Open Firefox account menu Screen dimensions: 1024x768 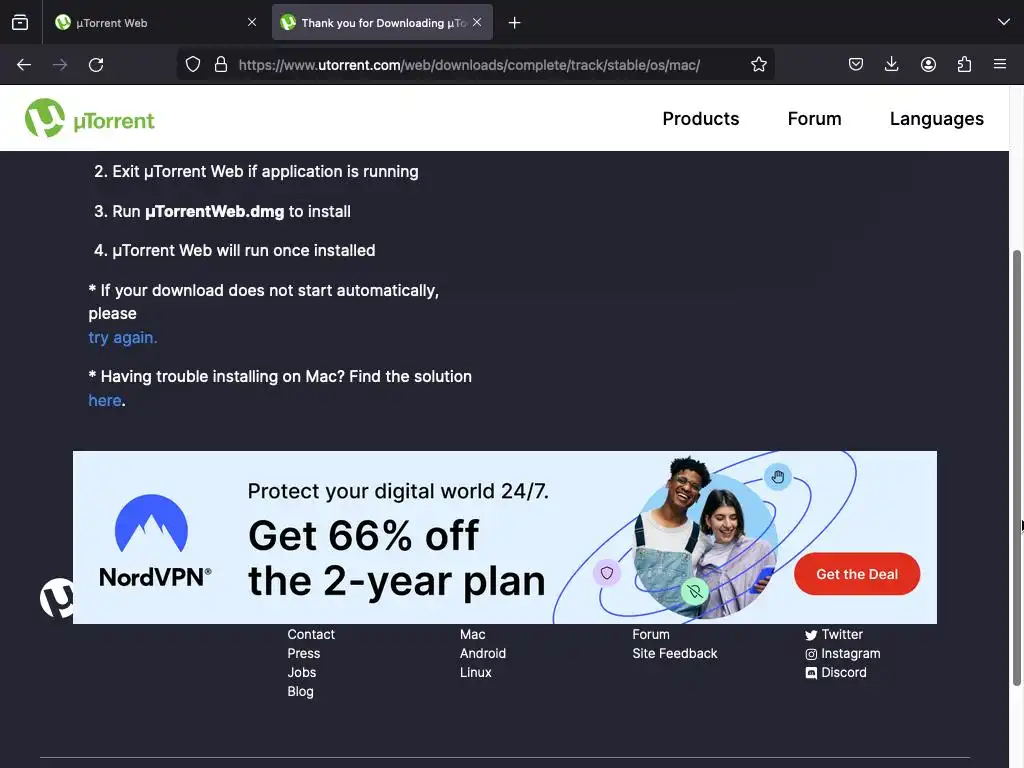tap(928, 65)
